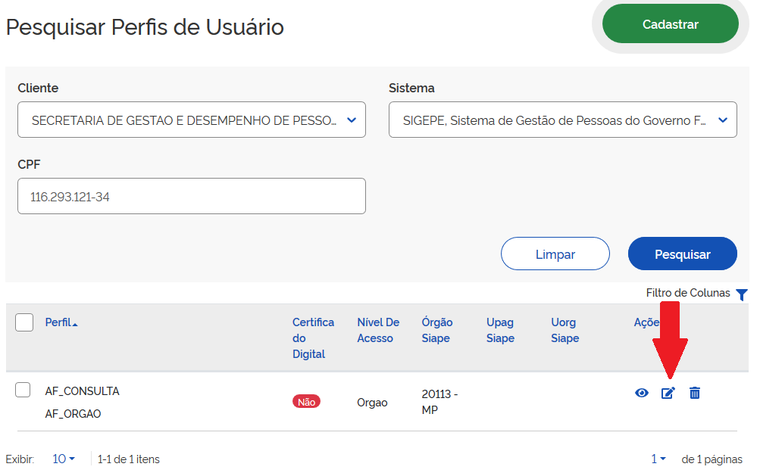This screenshot has height=473, width=760.
Task: Click into the CPF input field
Action: tap(192, 197)
